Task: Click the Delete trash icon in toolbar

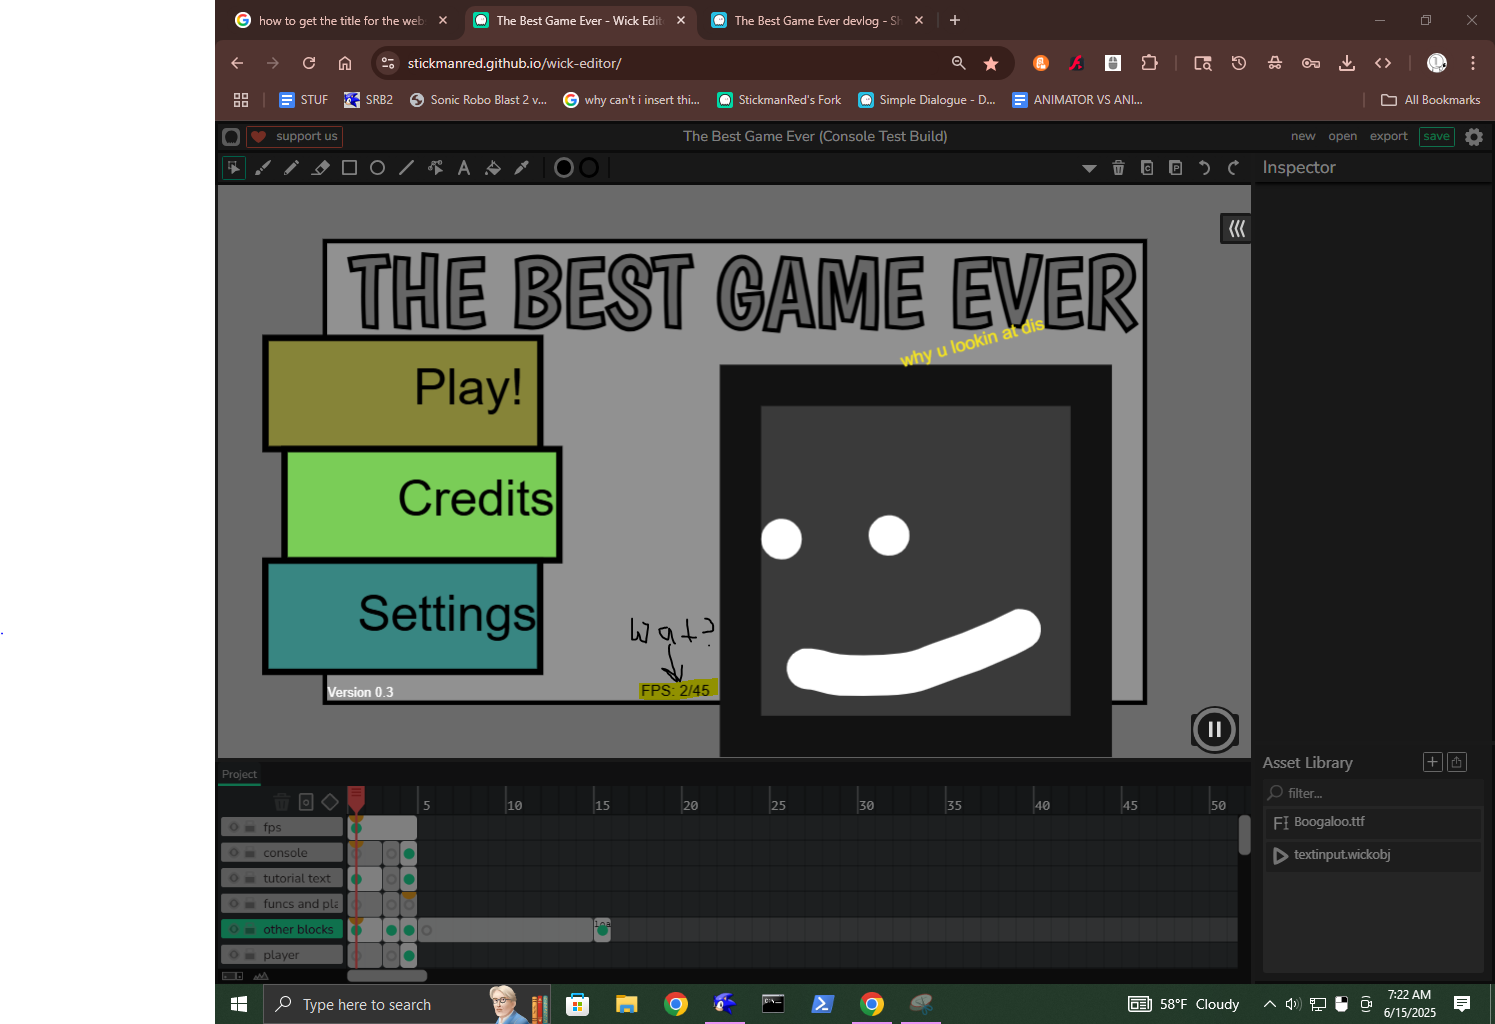Action: click(x=1119, y=168)
